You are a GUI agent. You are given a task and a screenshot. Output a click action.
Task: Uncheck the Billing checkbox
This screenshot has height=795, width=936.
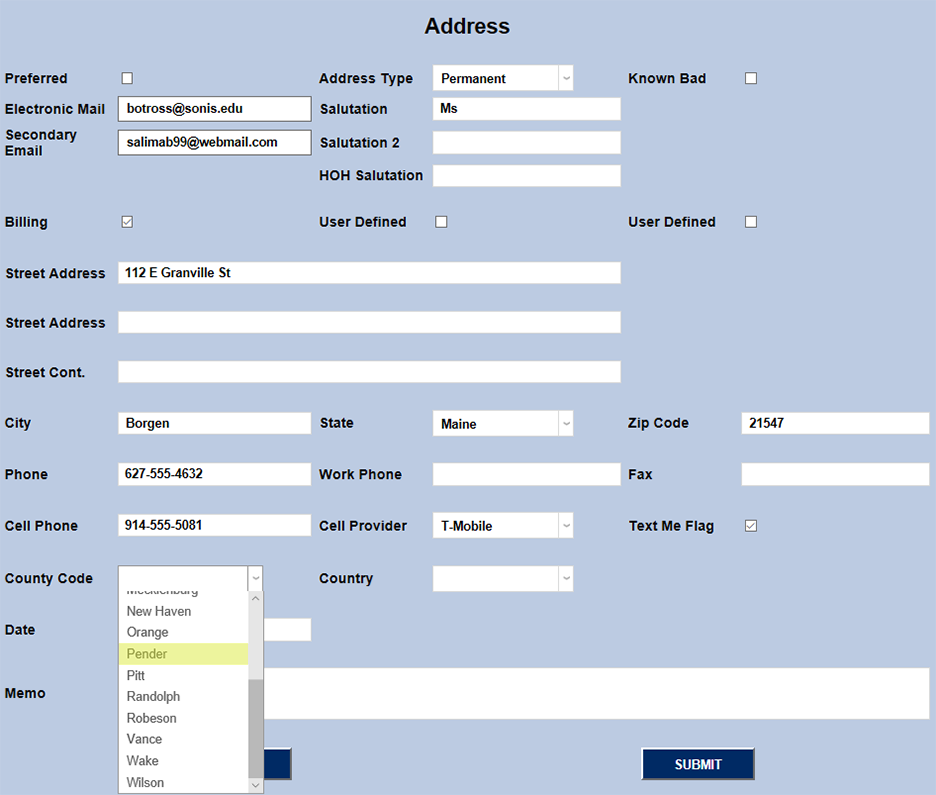pyautogui.click(x=127, y=221)
